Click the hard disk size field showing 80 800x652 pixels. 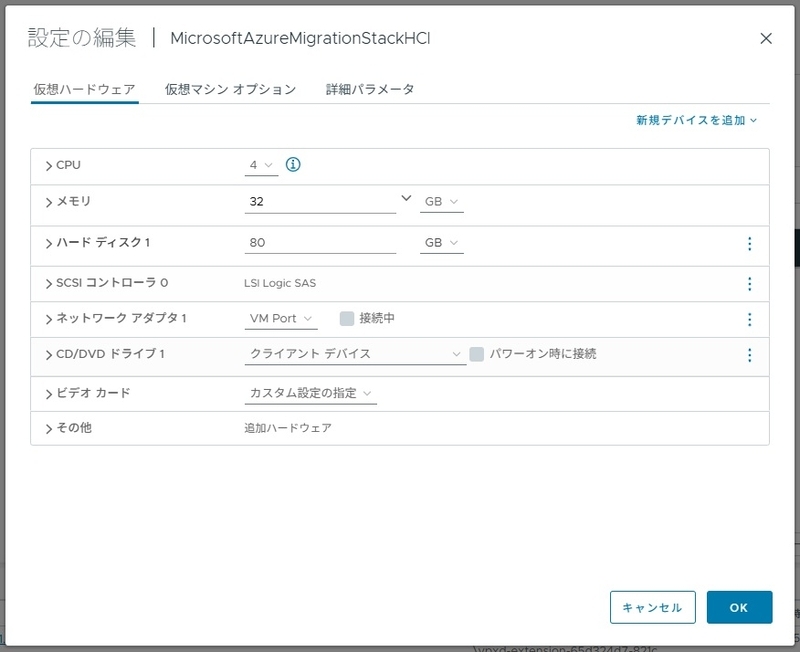coord(320,243)
